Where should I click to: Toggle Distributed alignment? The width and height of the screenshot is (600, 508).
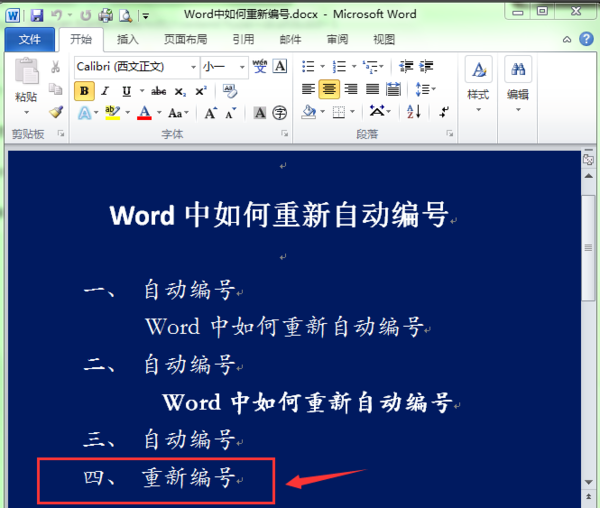[393, 89]
